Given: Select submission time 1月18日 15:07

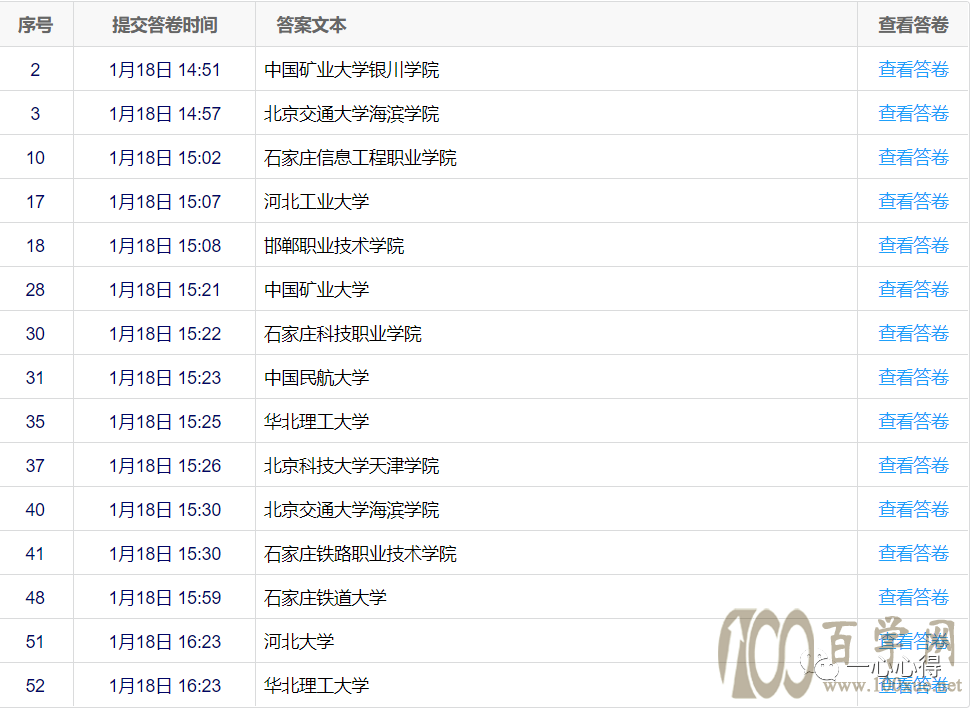Looking at the screenshot, I should (165, 202).
